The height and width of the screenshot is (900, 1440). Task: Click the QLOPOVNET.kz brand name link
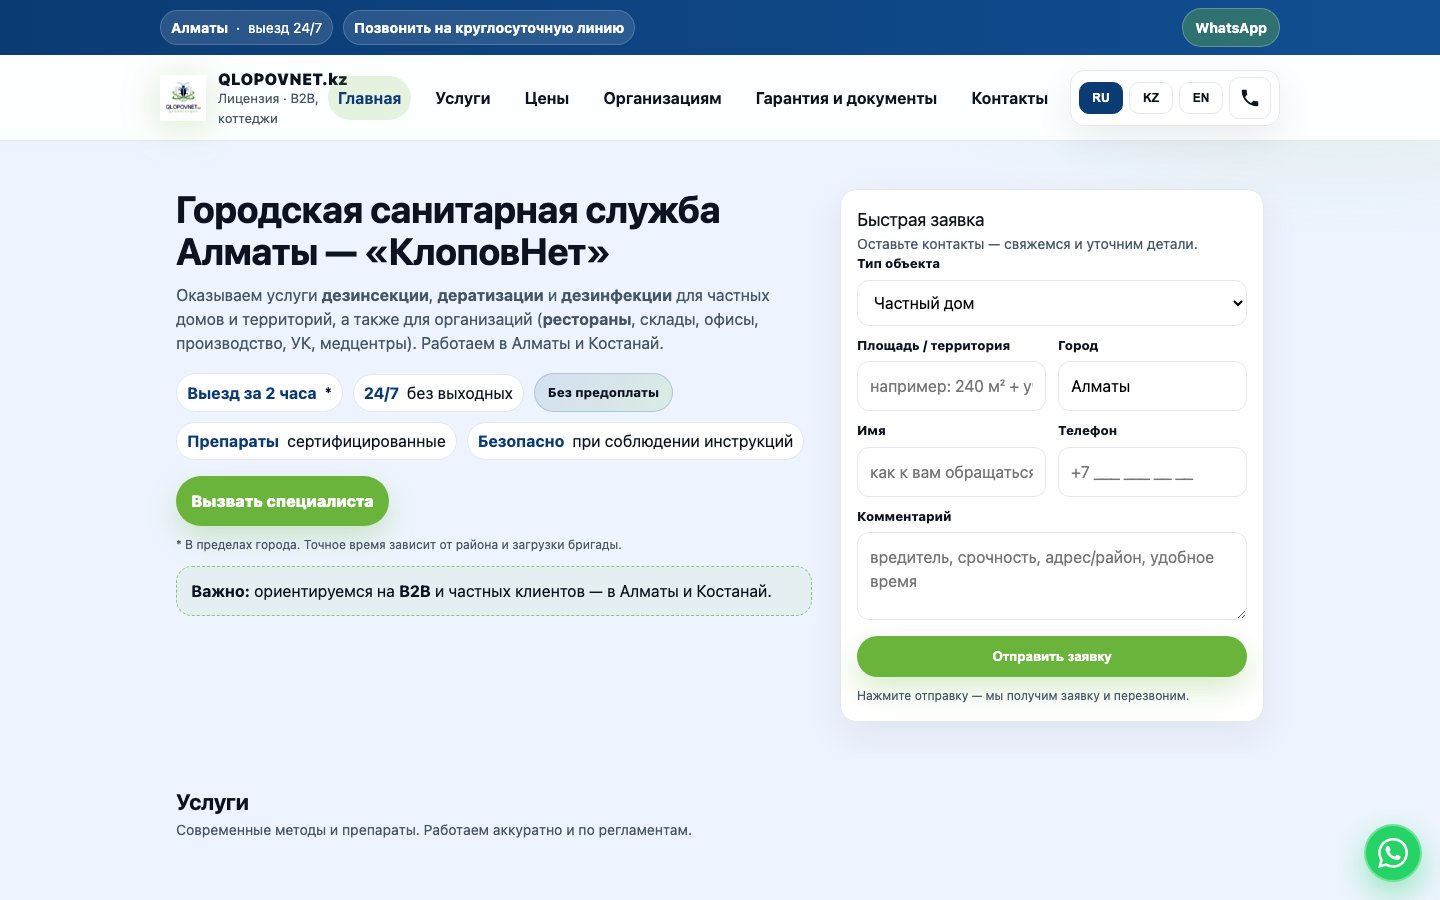[283, 79]
